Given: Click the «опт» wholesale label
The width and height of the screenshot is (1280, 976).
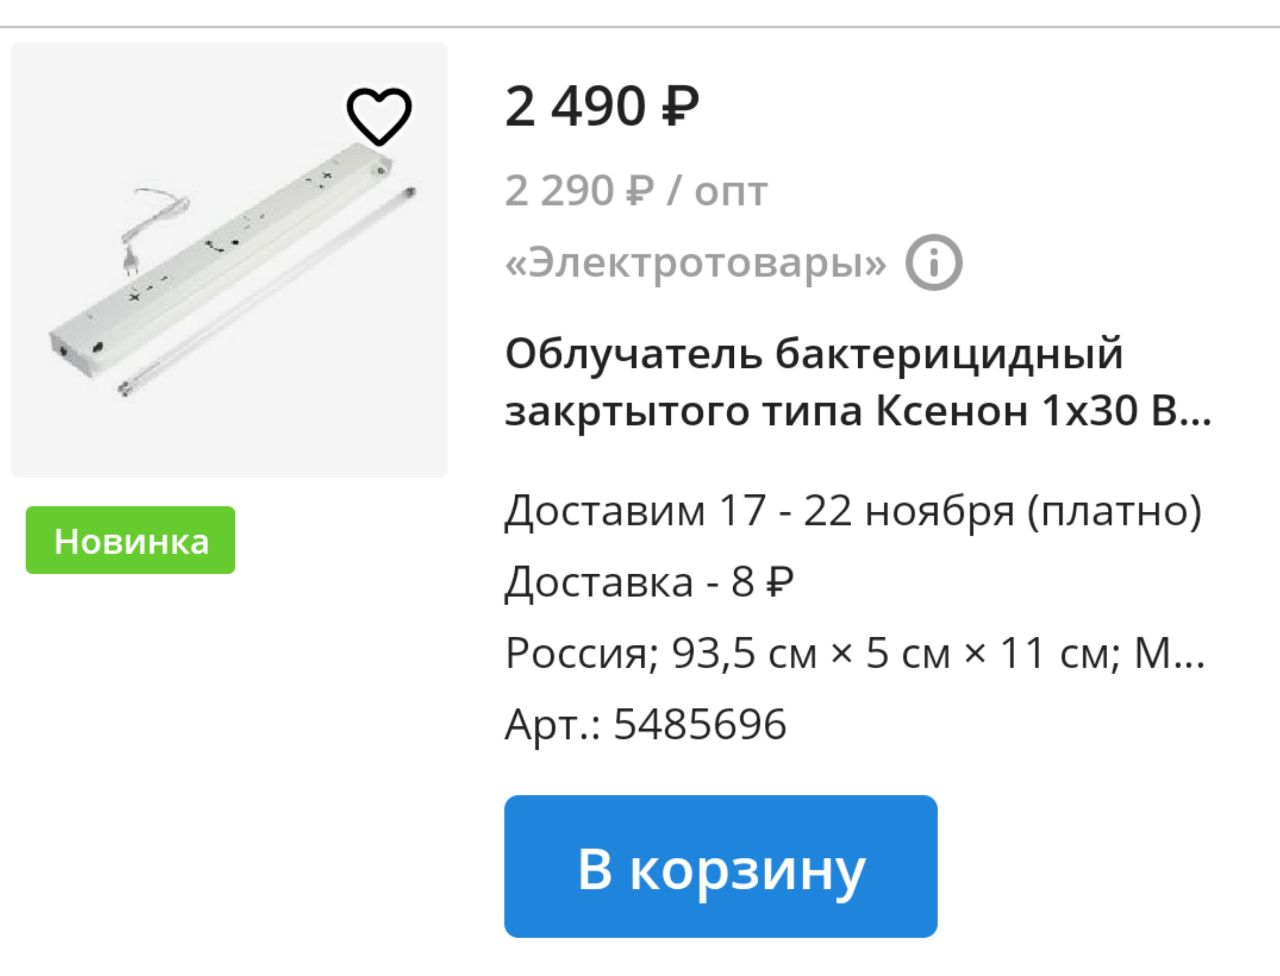Looking at the screenshot, I should (731, 192).
